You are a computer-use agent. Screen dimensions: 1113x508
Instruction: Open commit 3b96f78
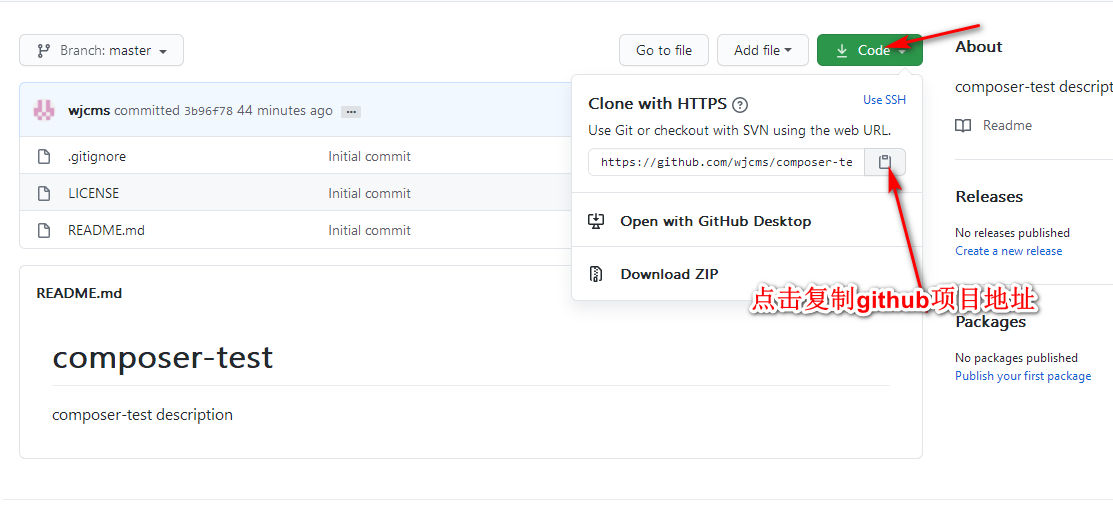coord(208,111)
